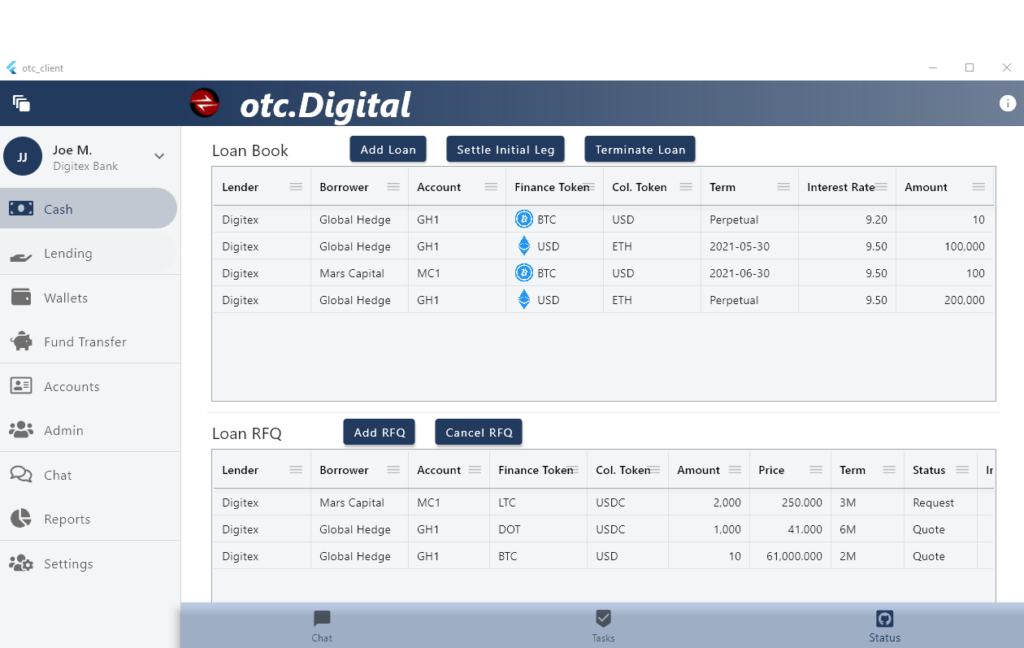This screenshot has height=648, width=1024.
Task: Open the Chat sidebar entry
Action: click(22, 475)
